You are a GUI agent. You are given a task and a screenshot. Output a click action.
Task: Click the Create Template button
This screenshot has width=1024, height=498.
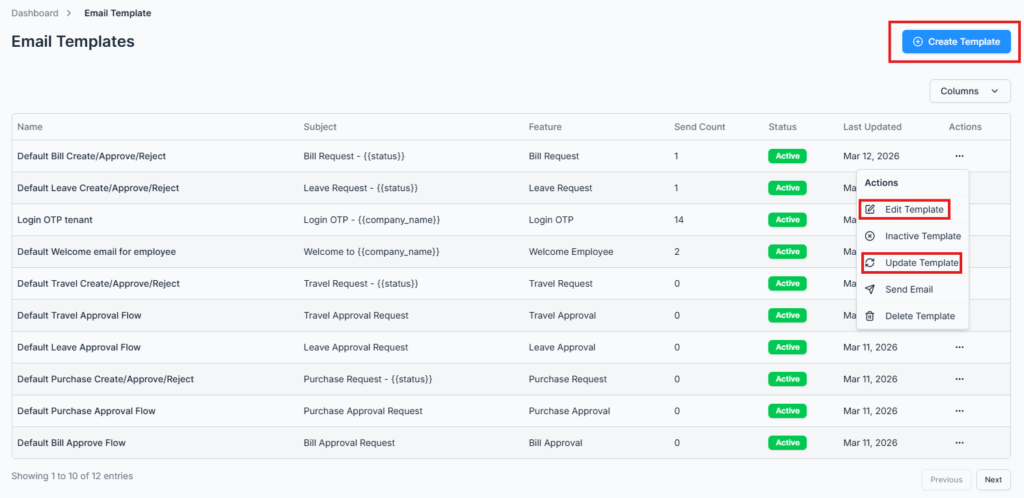coord(956,42)
